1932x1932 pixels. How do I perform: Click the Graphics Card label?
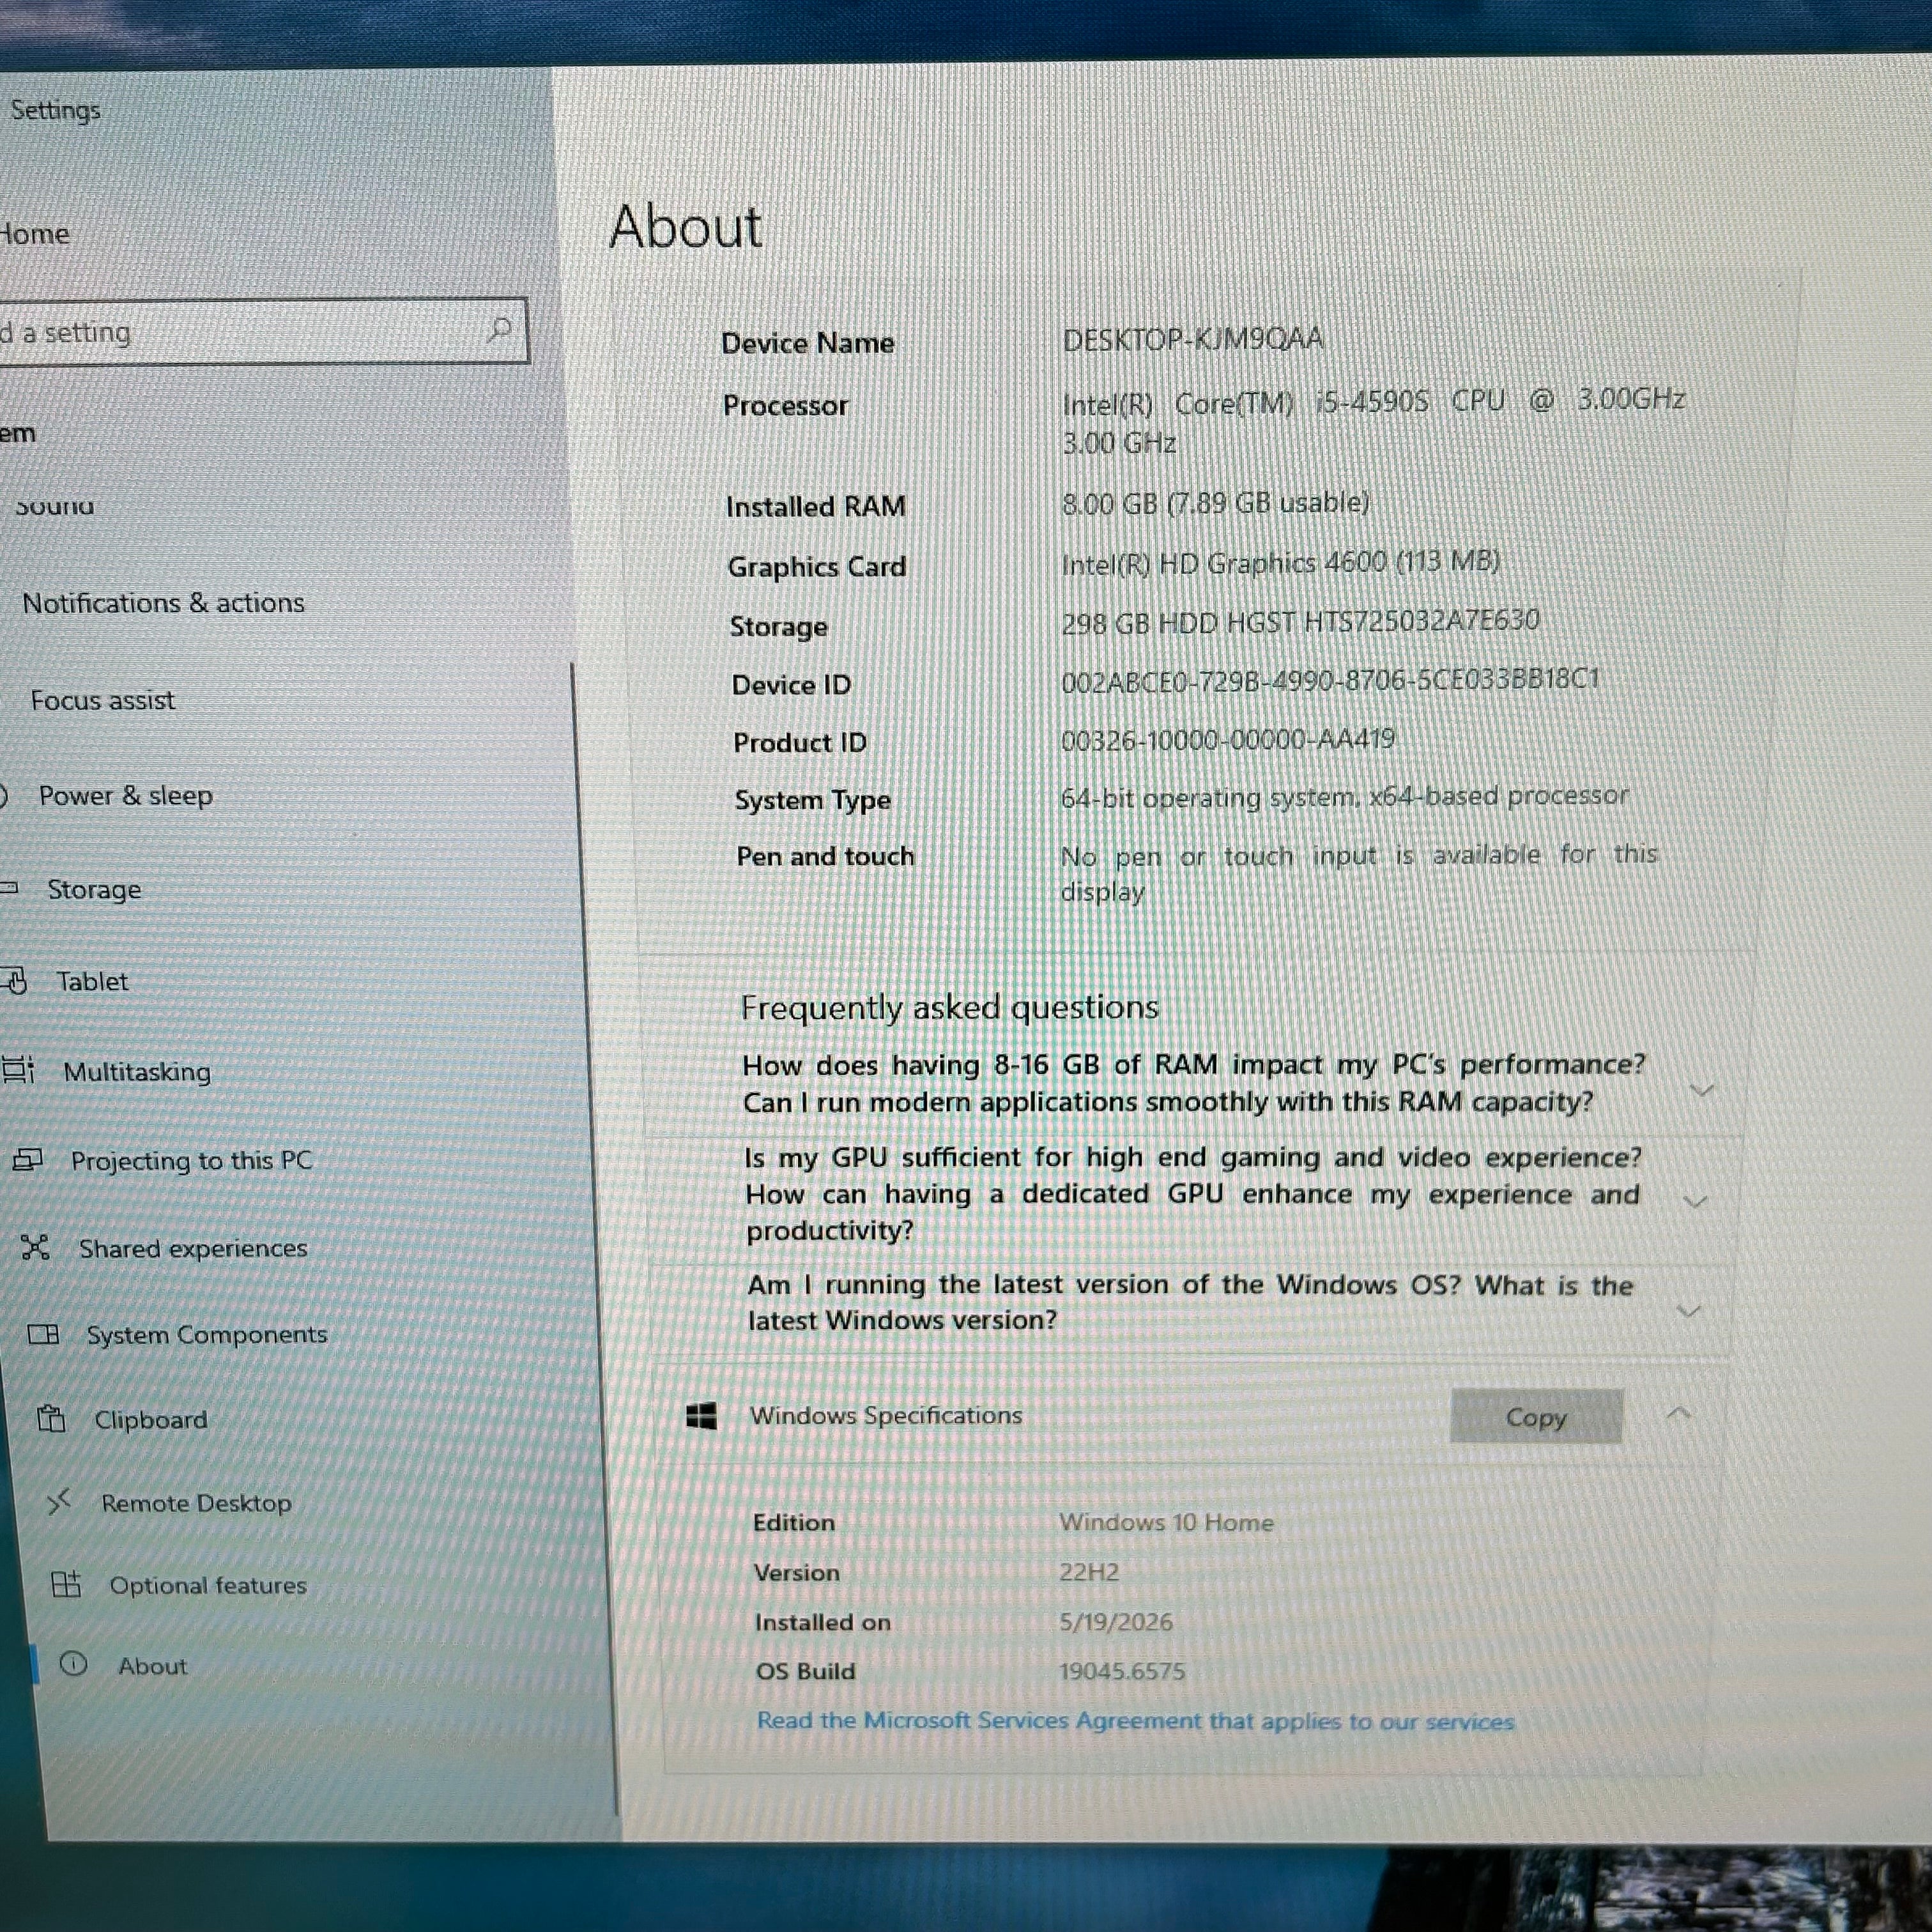click(x=817, y=567)
